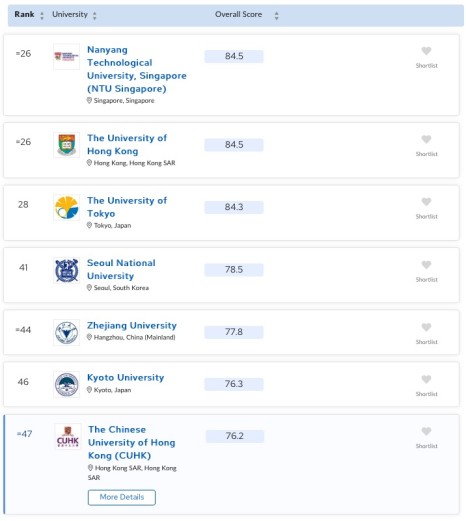Screen dimensions: 466x521
Task: Open the Seoul National University link
Action: click(x=121, y=269)
